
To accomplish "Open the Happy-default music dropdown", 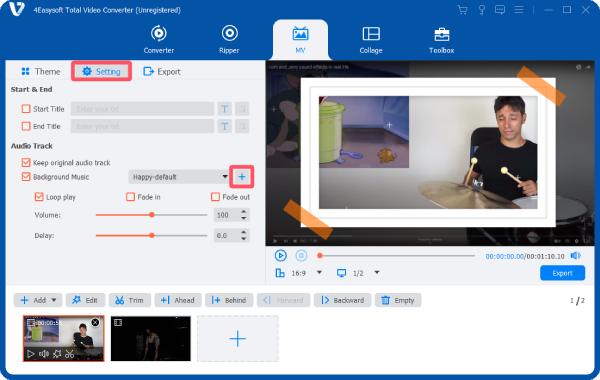I will (179, 177).
